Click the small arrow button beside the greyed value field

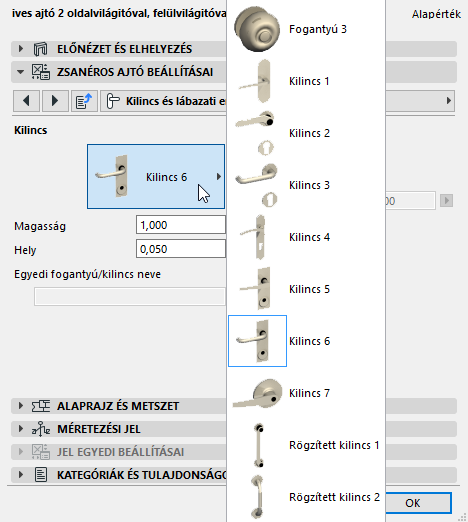446,201
